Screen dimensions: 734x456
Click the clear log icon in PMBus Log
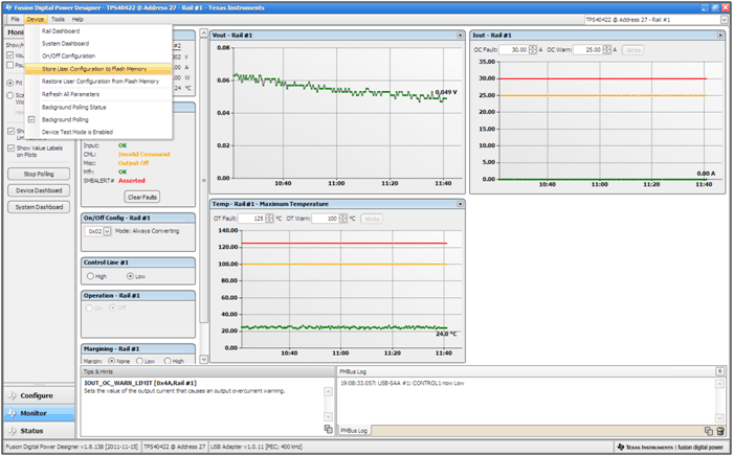tap(720, 430)
